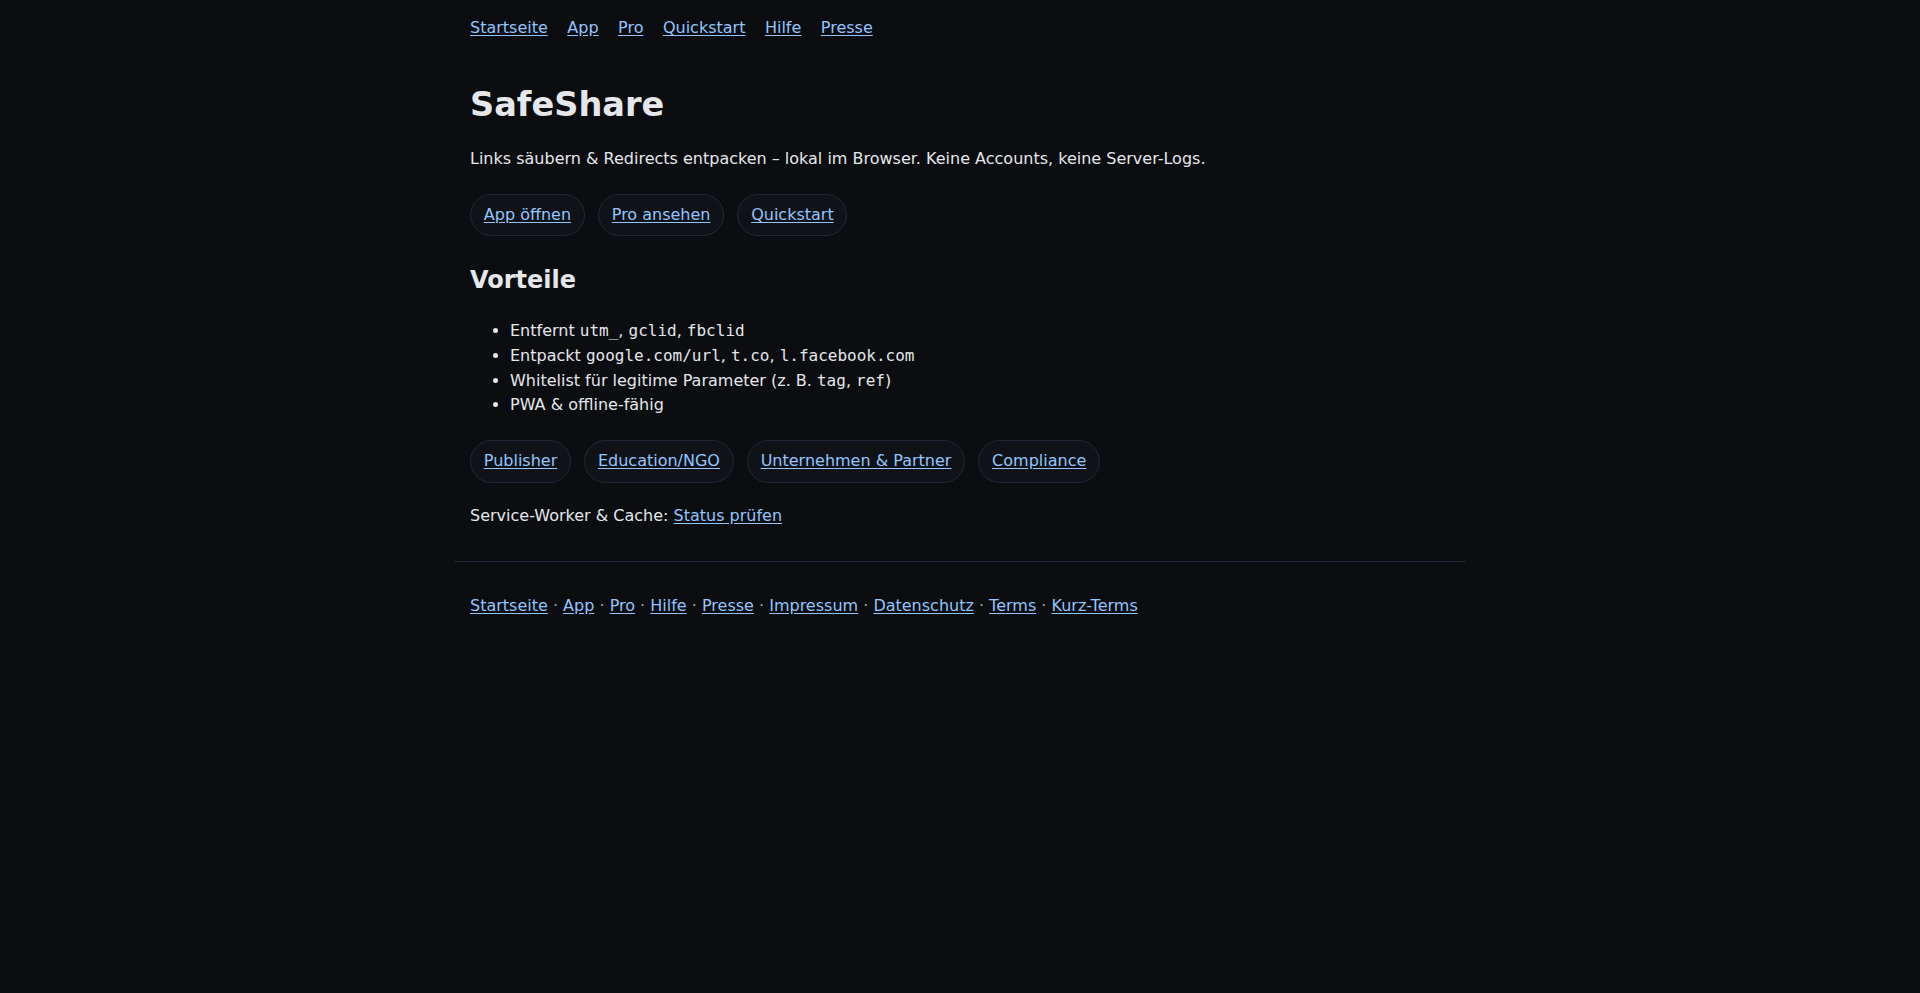Image resolution: width=1920 pixels, height=993 pixels.
Task: Open the Presse link in the footer
Action: point(727,605)
